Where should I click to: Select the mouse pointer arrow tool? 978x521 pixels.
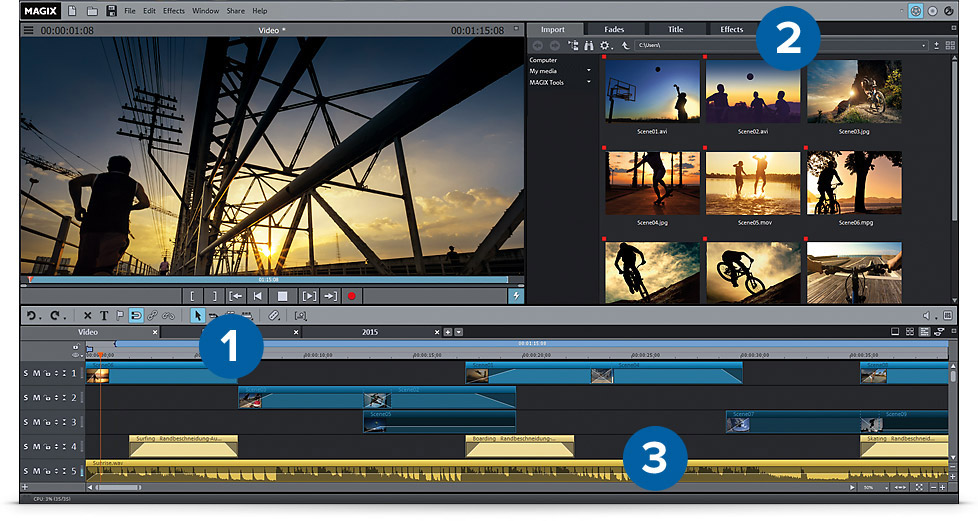(x=198, y=316)
